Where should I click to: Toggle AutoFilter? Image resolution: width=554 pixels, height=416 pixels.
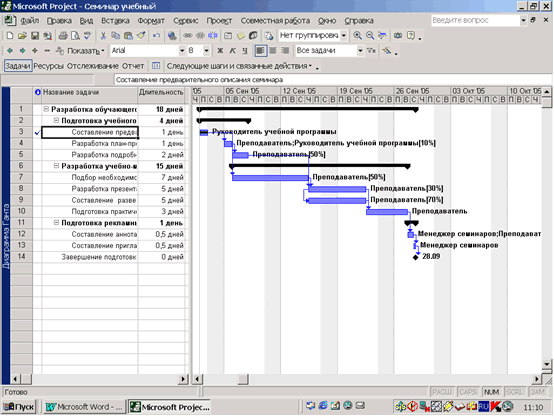(371, 51)
